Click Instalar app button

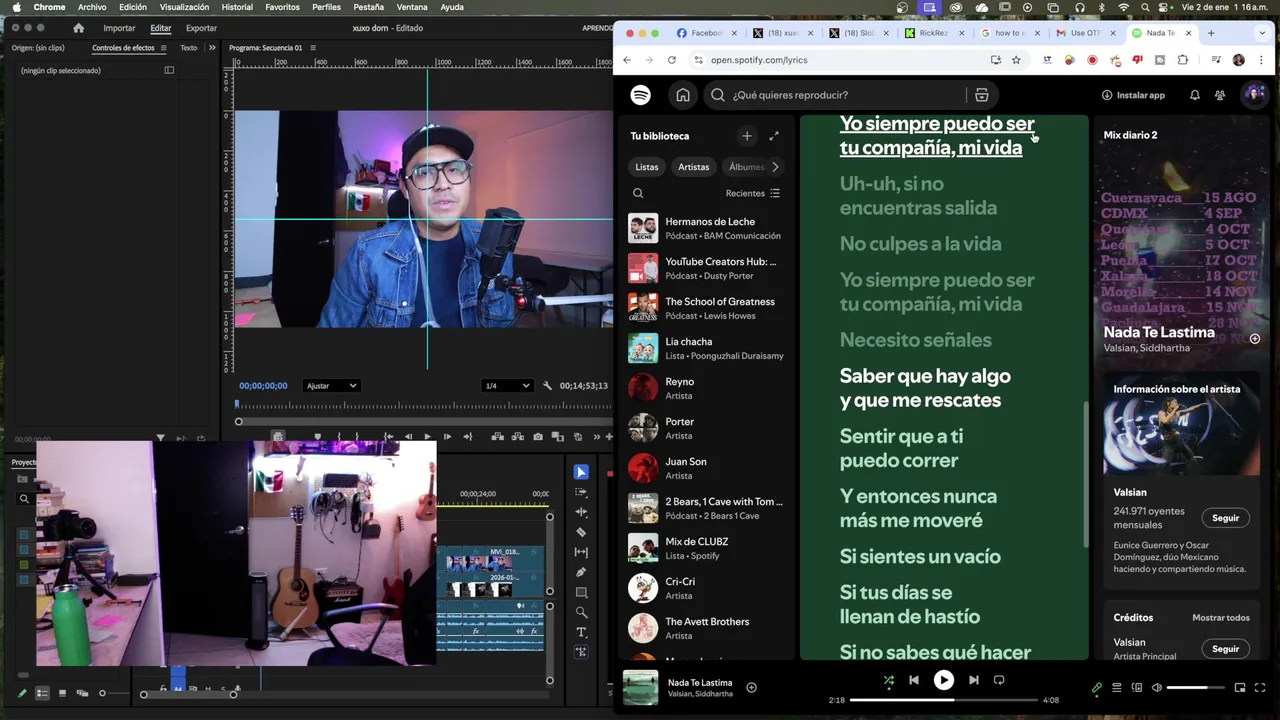(1133, 95)
